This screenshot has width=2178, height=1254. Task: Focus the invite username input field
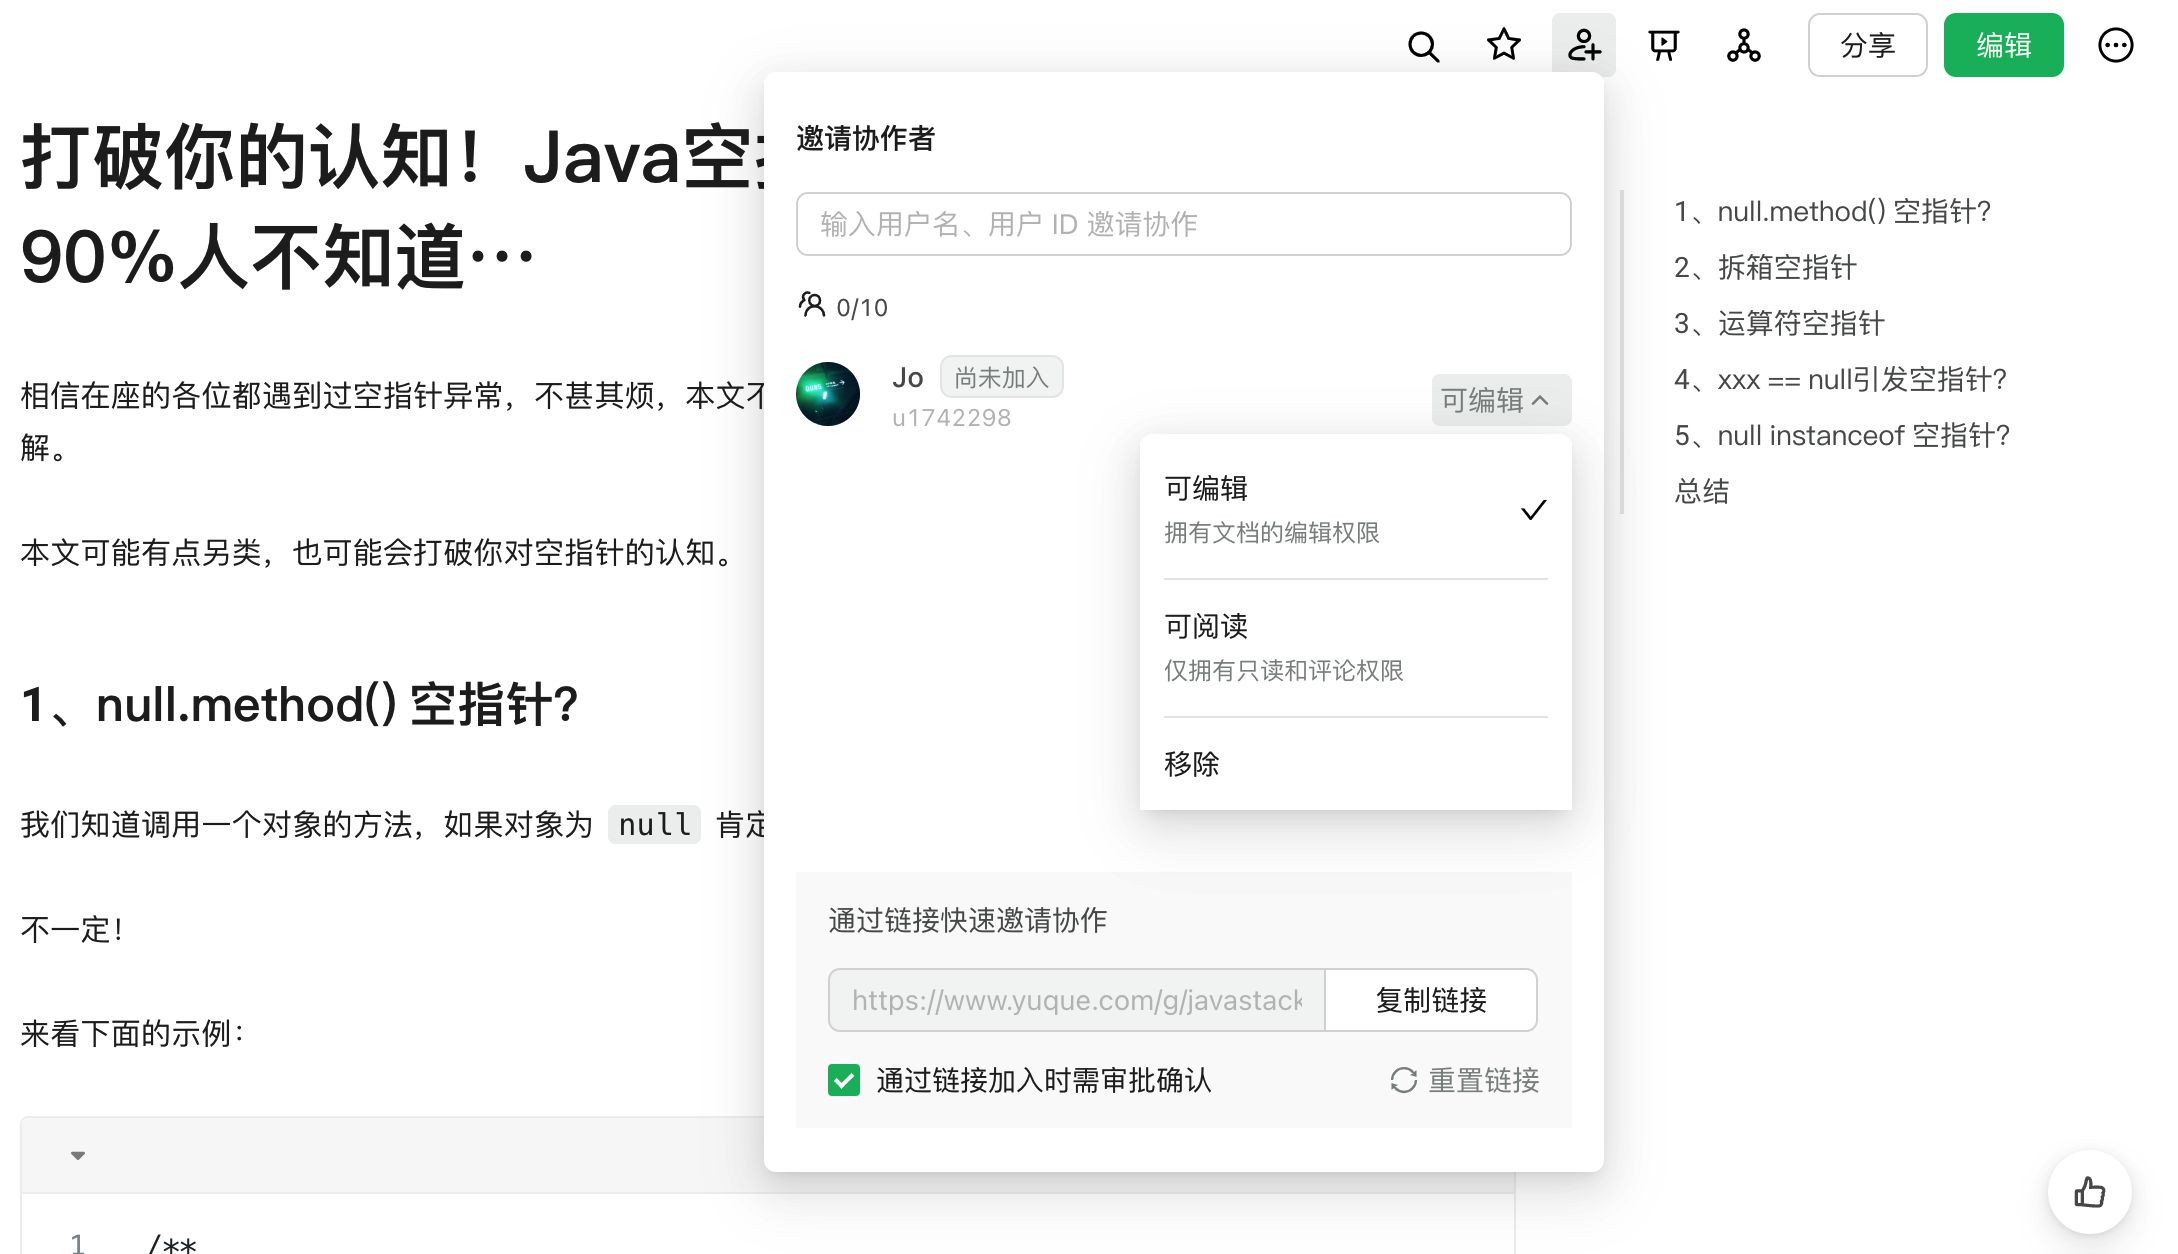(x=1183, y=224)
